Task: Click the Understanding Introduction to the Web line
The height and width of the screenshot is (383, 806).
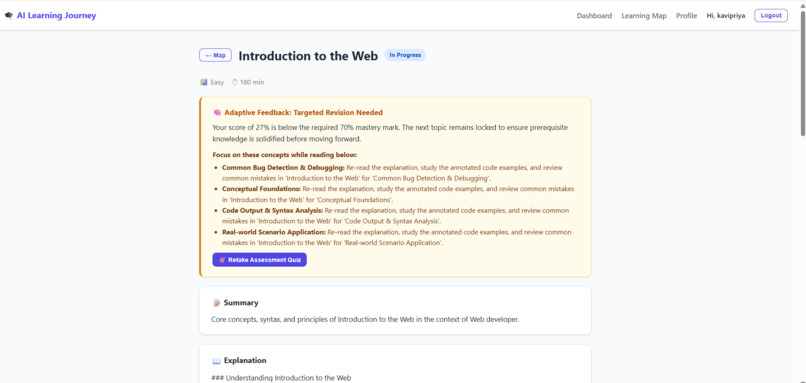Action: (281, 378)
